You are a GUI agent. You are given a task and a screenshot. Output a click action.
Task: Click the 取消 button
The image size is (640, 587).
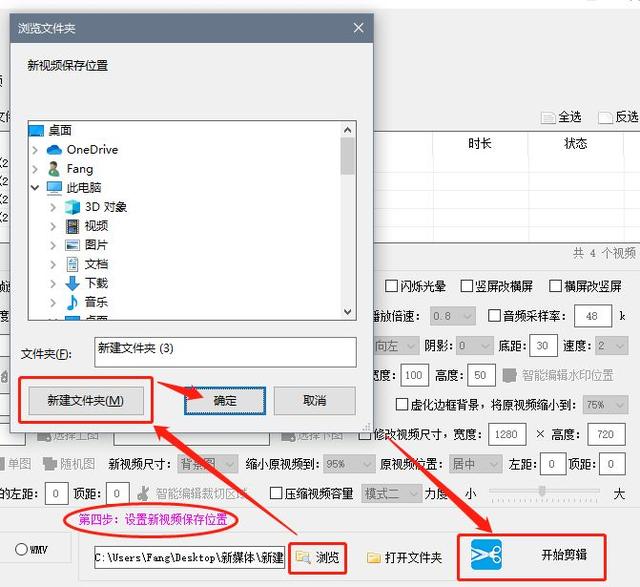tap(314, 400)
